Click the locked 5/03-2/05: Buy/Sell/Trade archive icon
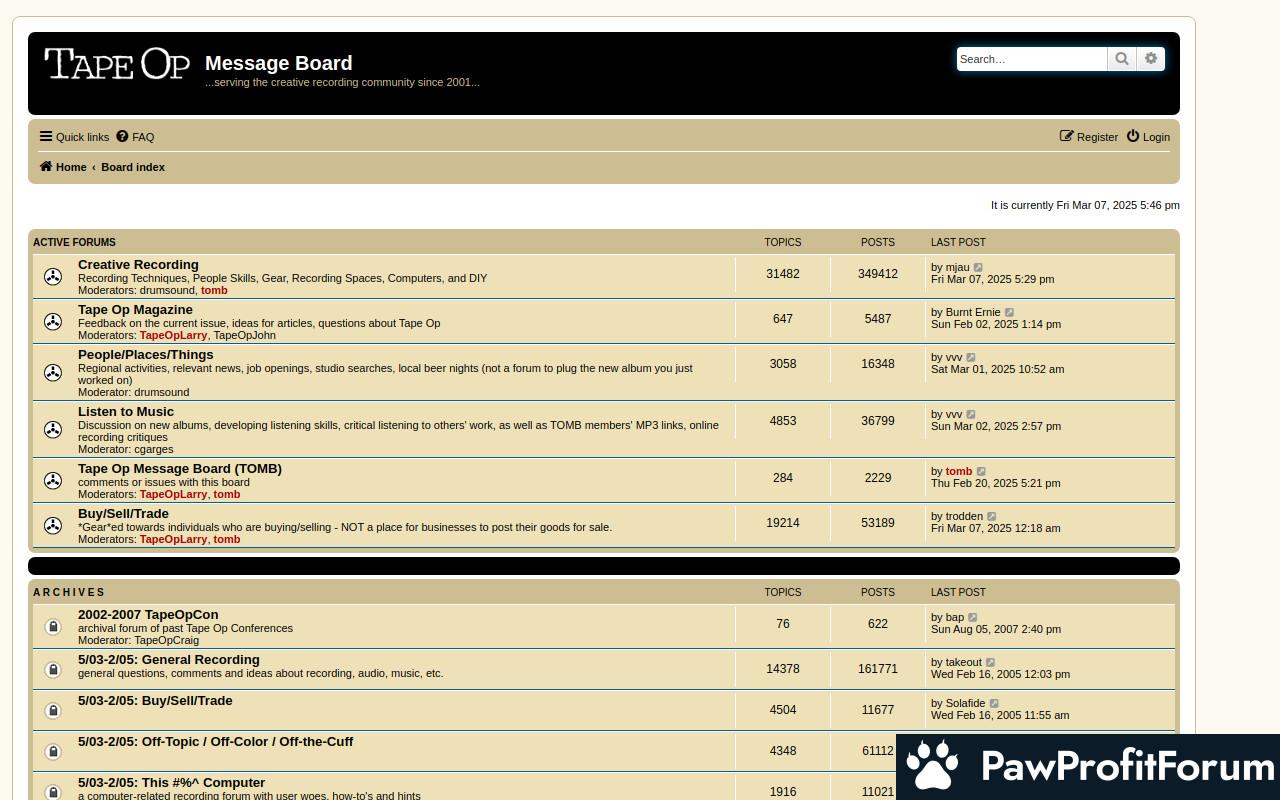Screen dimensions: 1280x800 [x=53, y=710]
